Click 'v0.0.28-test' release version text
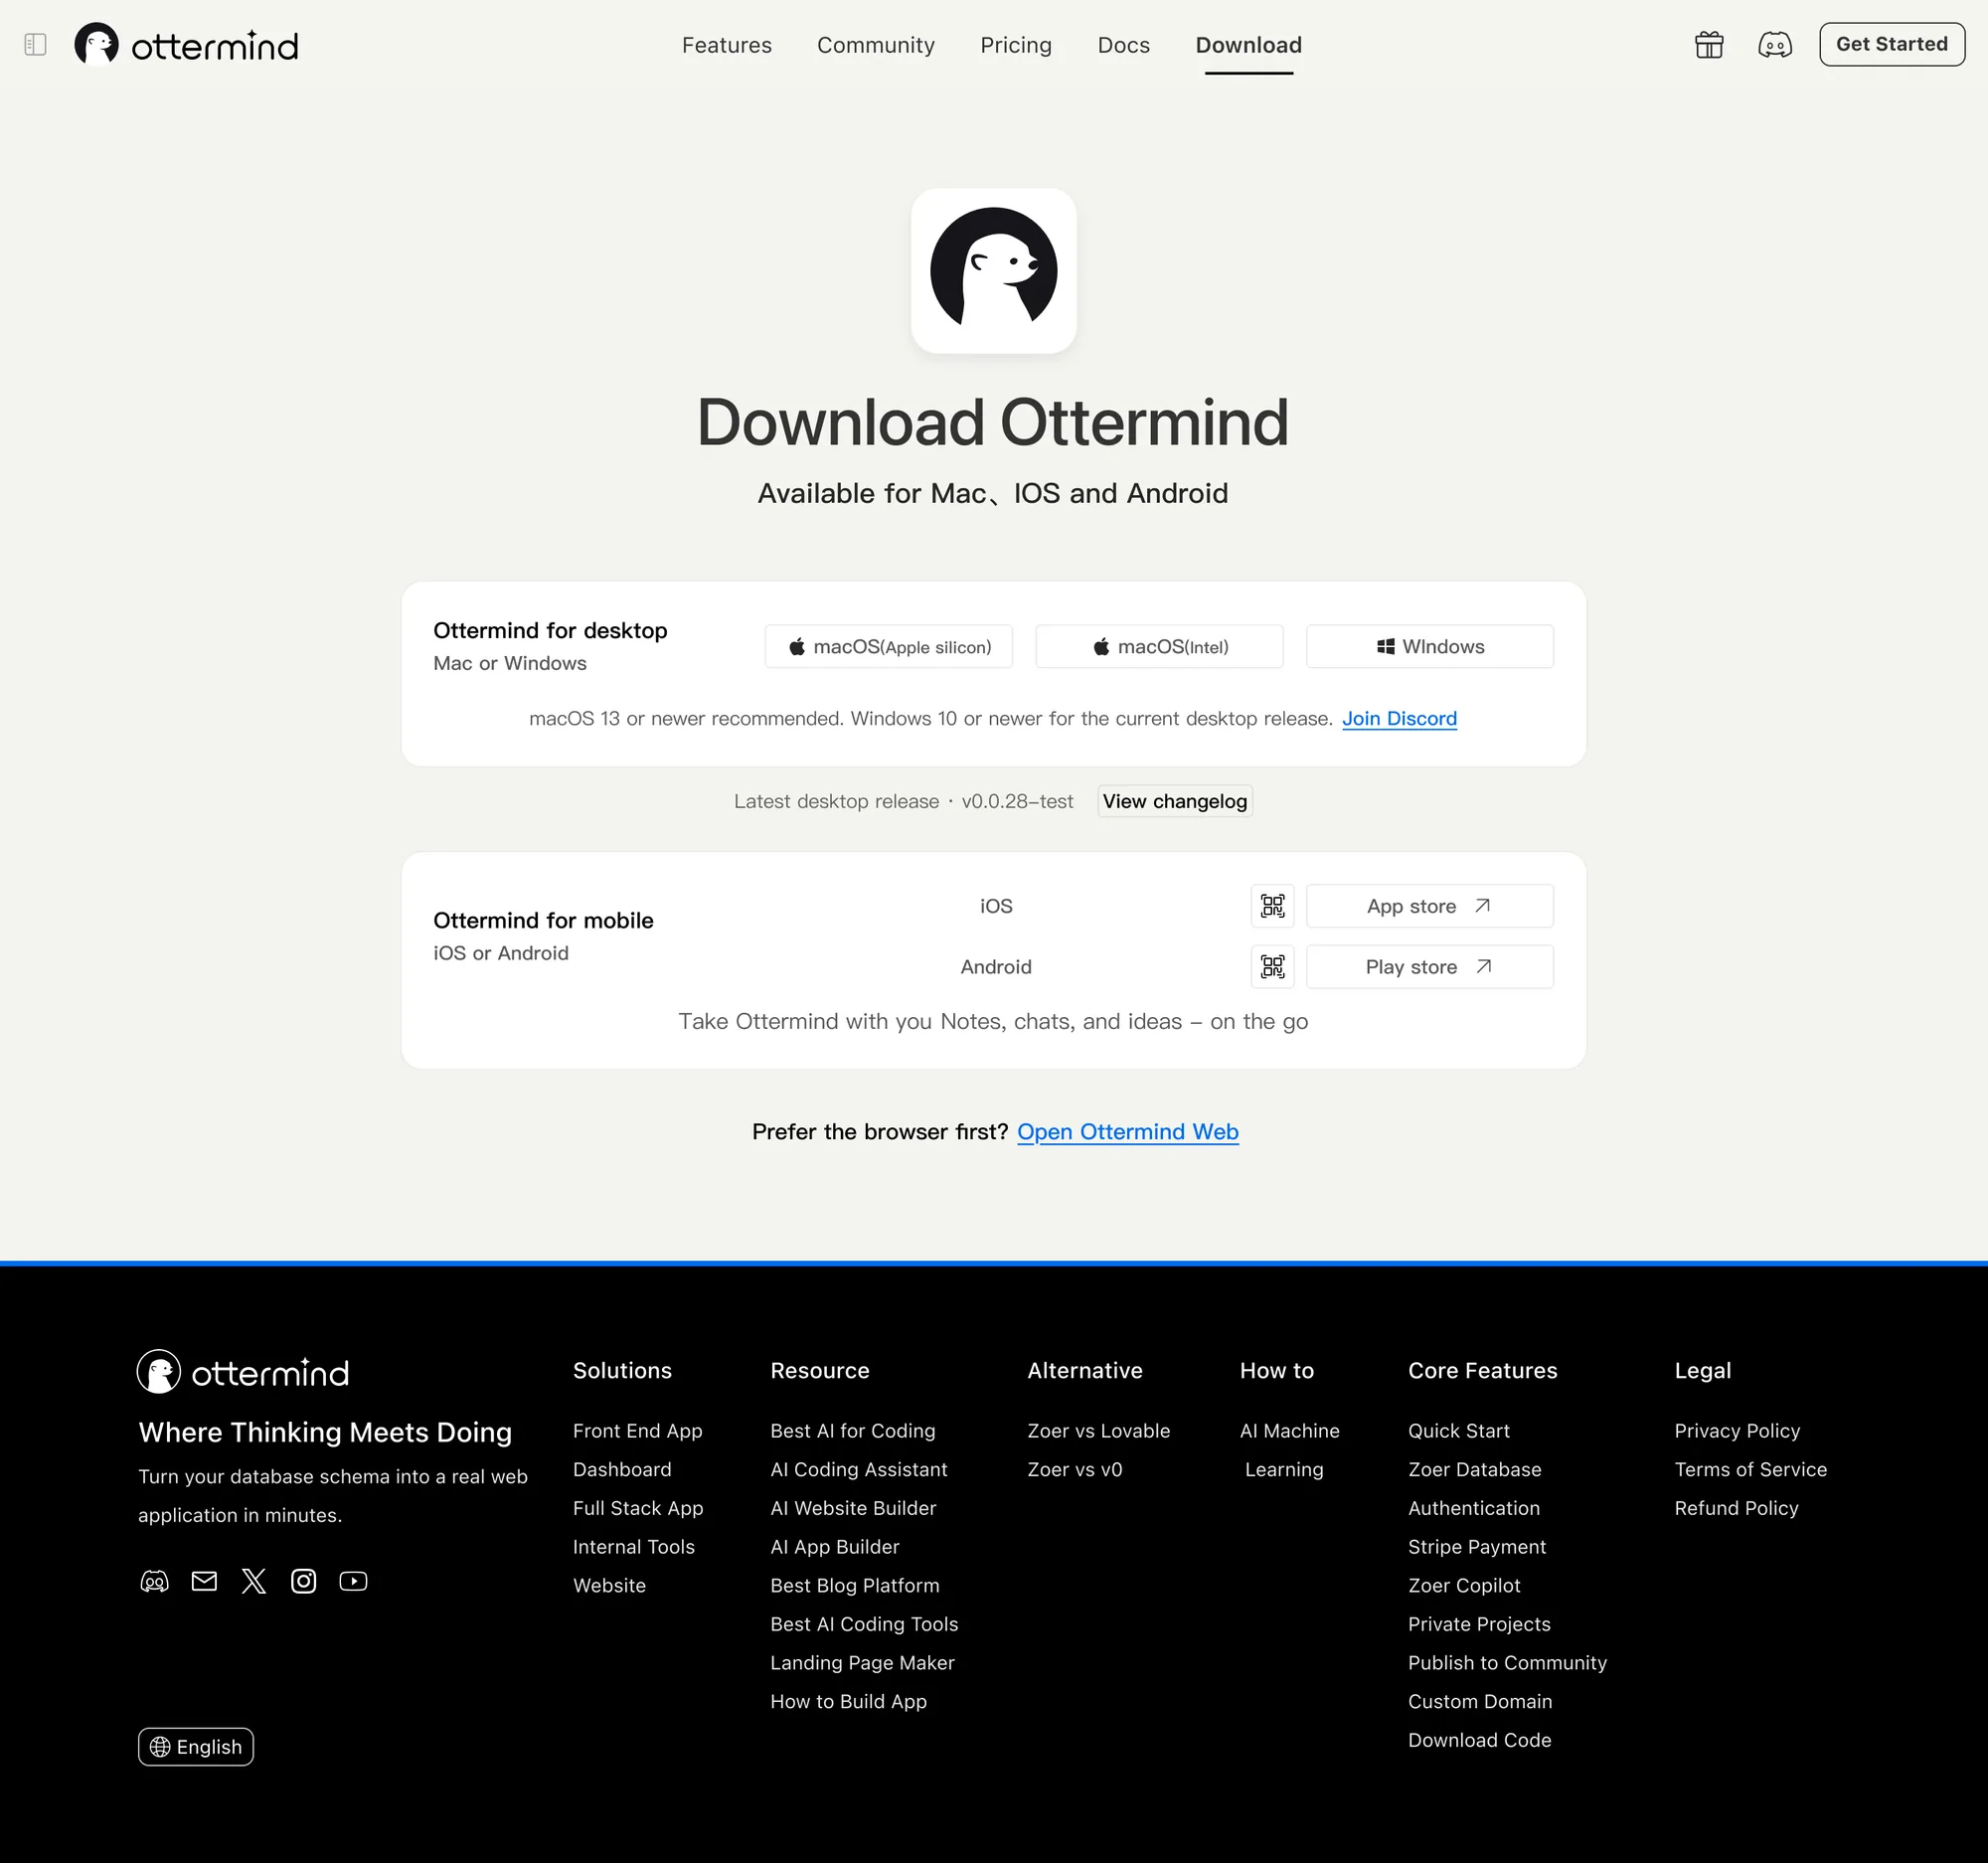Screen dimensions: 1988x1863 pos(1017,802)
